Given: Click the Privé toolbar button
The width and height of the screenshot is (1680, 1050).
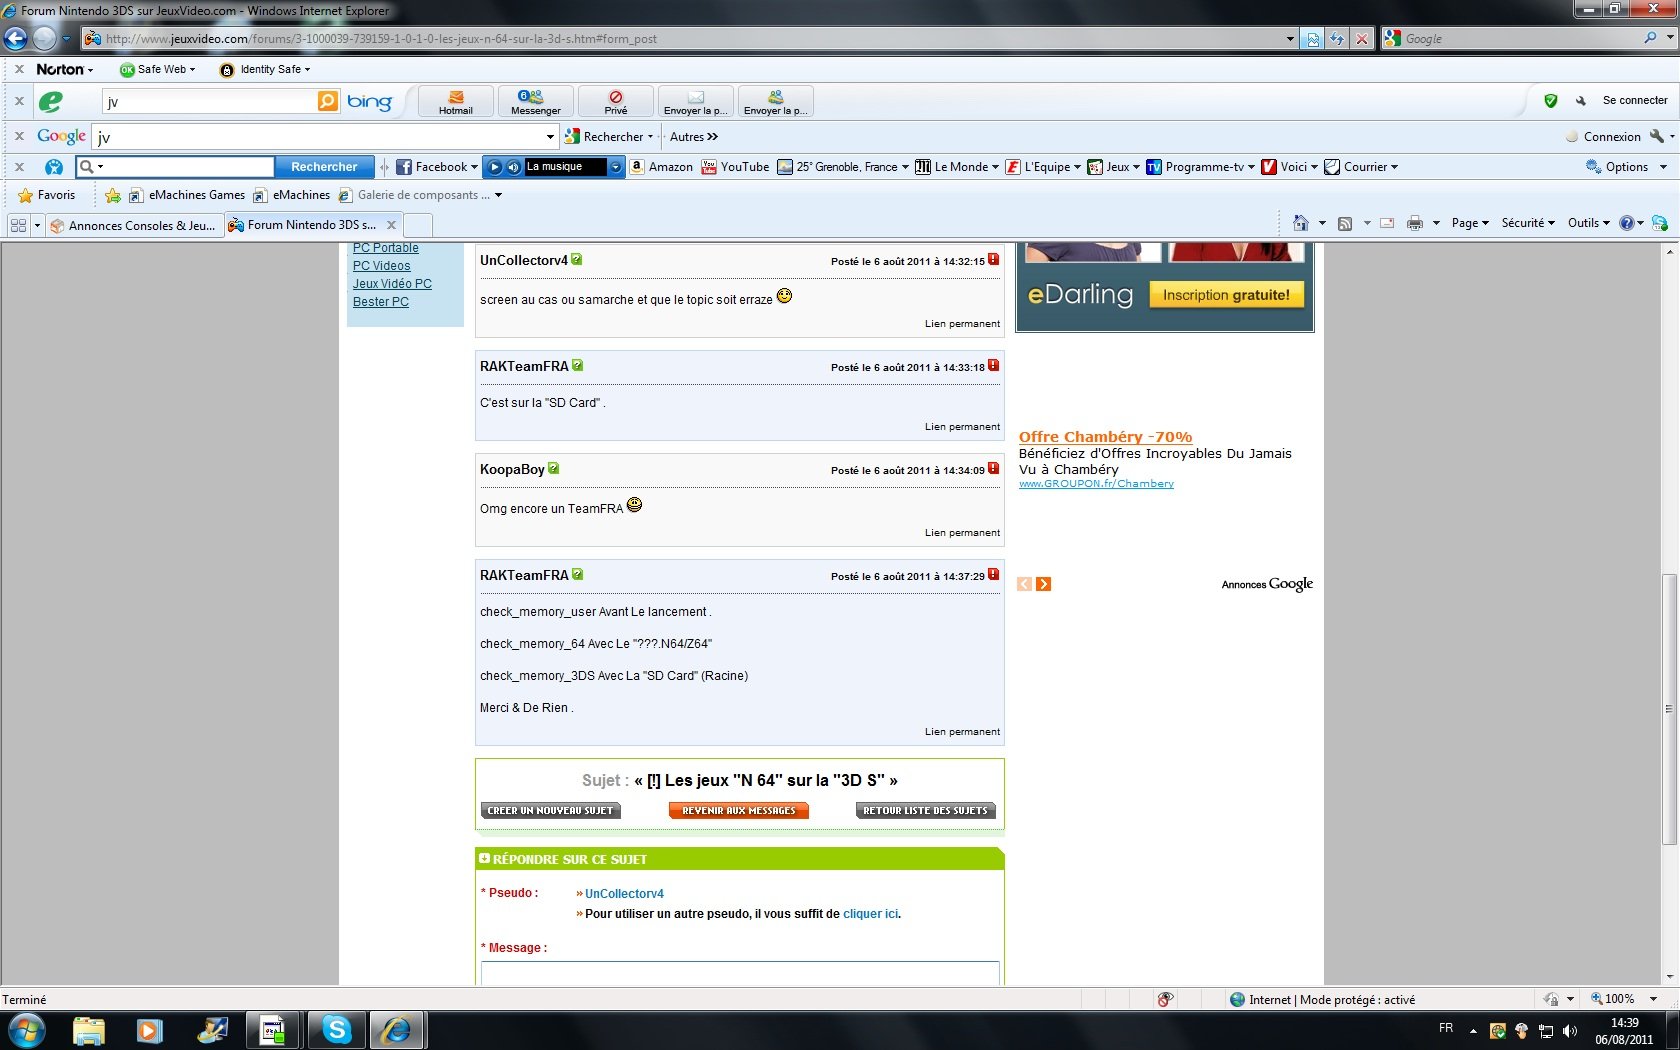Looking at the screenshot, I should point(616,102).
